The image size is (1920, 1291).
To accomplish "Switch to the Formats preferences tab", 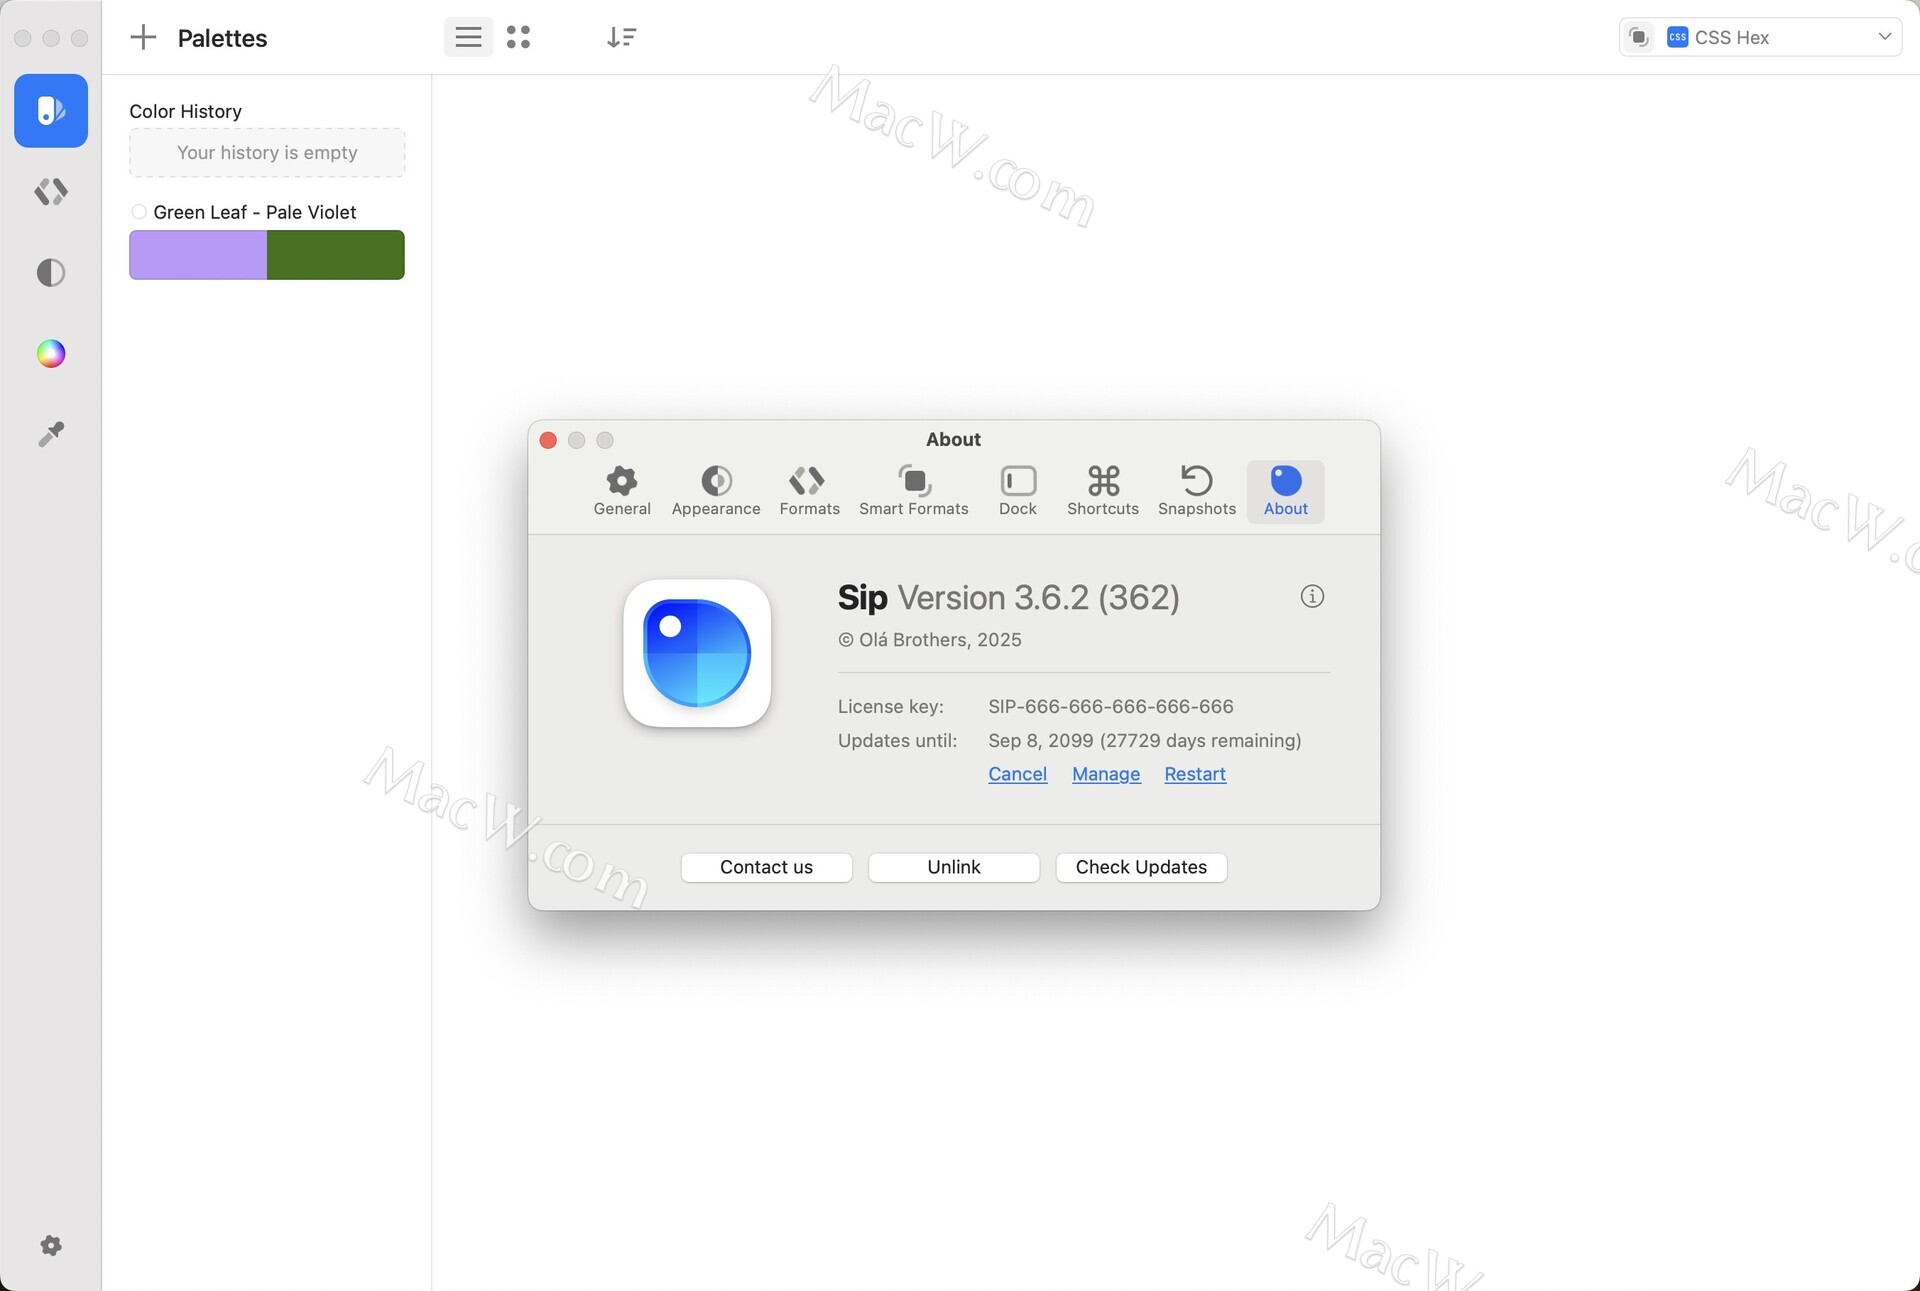I will coord(809,491).
